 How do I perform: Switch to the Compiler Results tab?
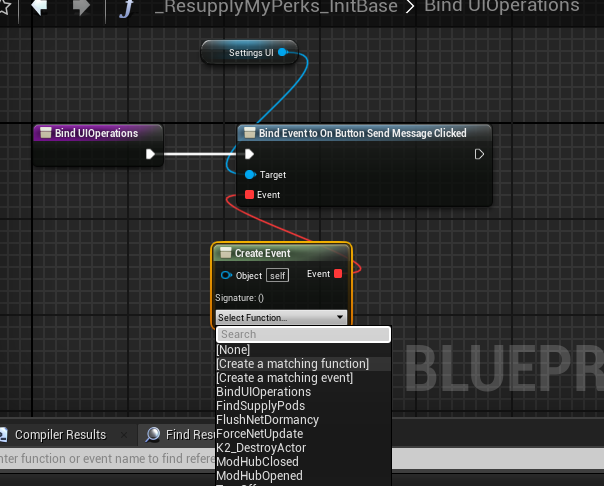[60, 435]
